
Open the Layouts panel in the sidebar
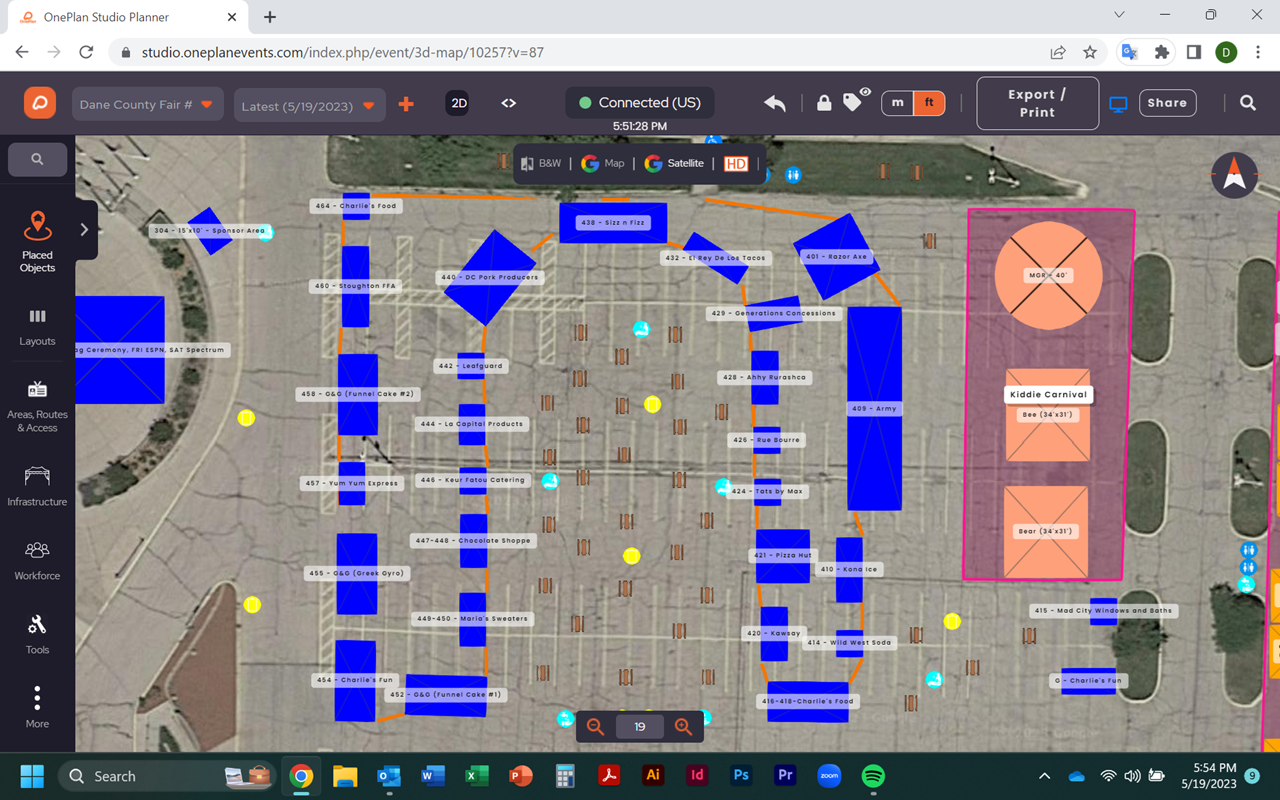(37, 326)
